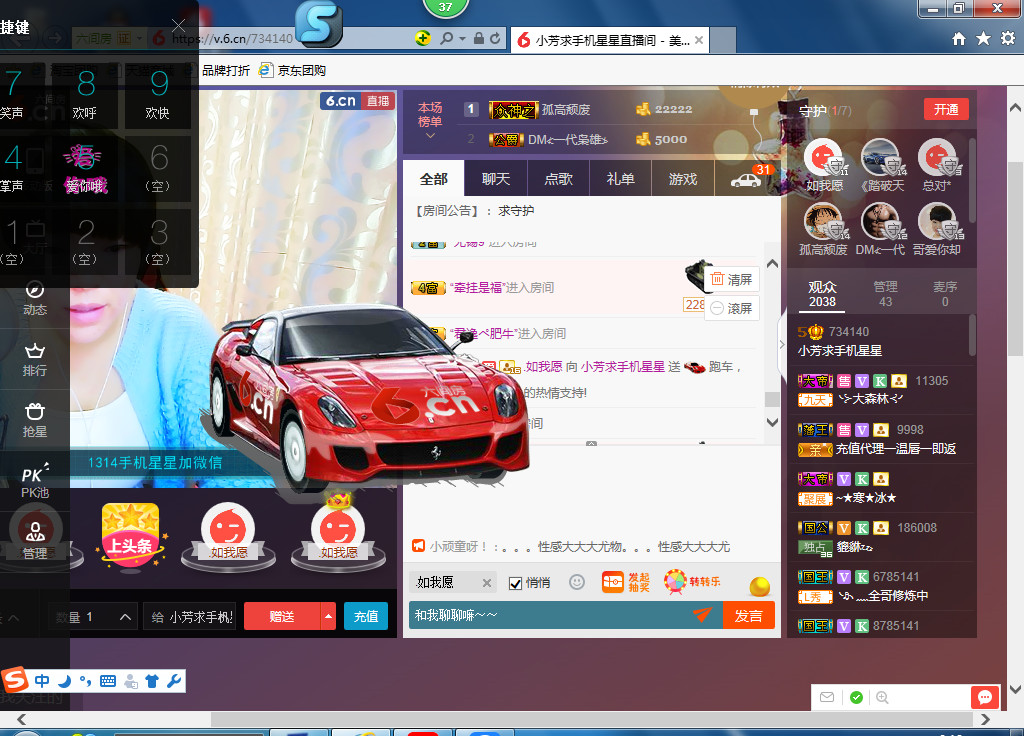Open the 管理 sidebar icon
The width and height of the screenshot is (1024, 736).
coord(35,541)
